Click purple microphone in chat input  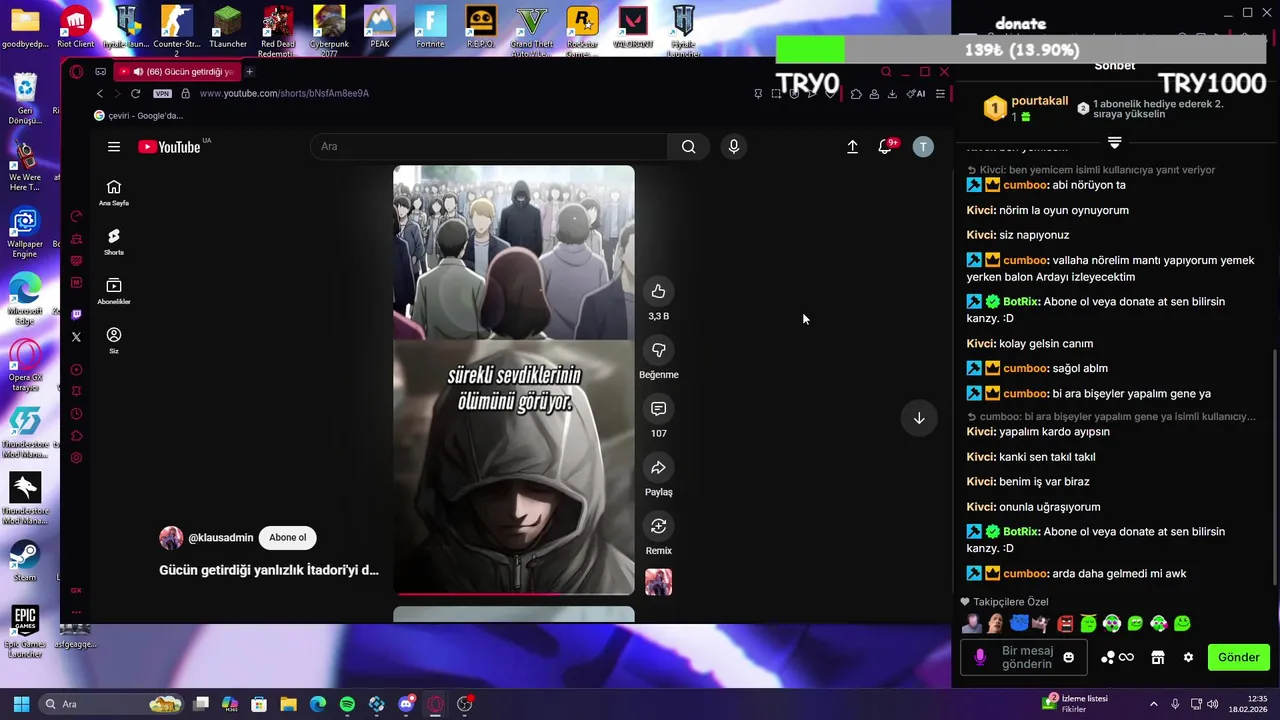(x=980, y=657)
